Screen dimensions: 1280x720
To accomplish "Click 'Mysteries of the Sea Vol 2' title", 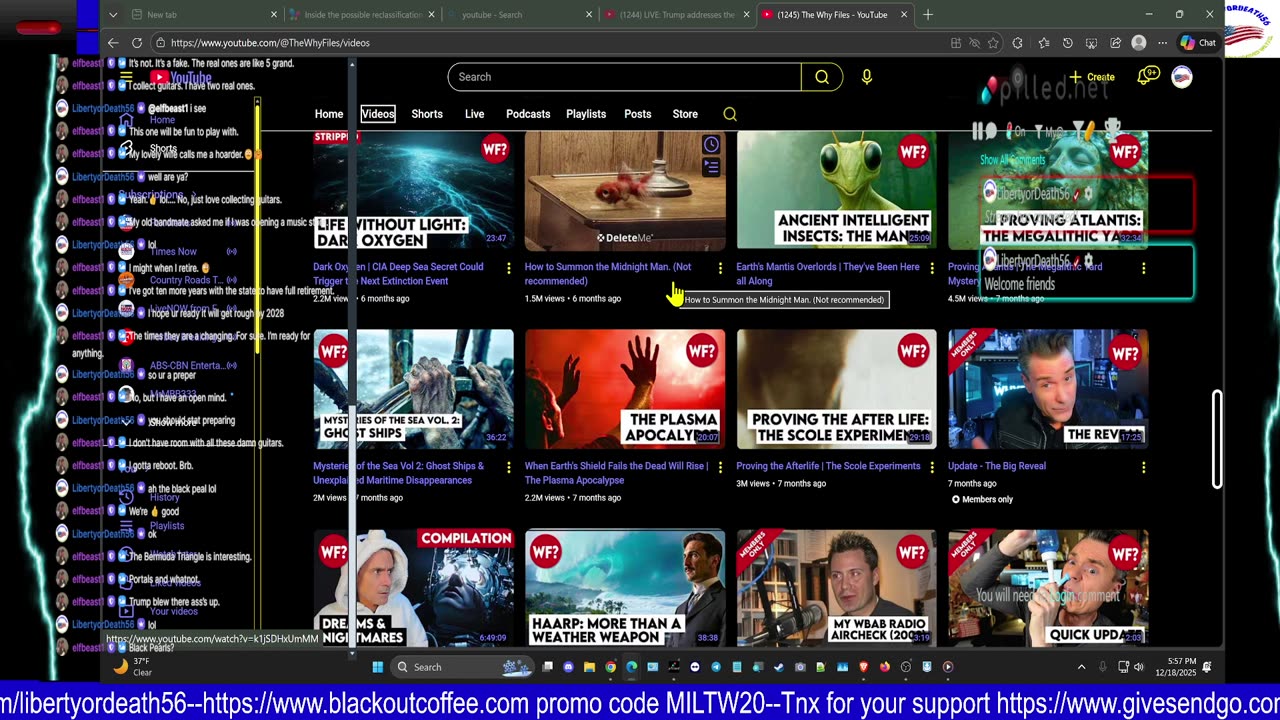I will 398,473.
